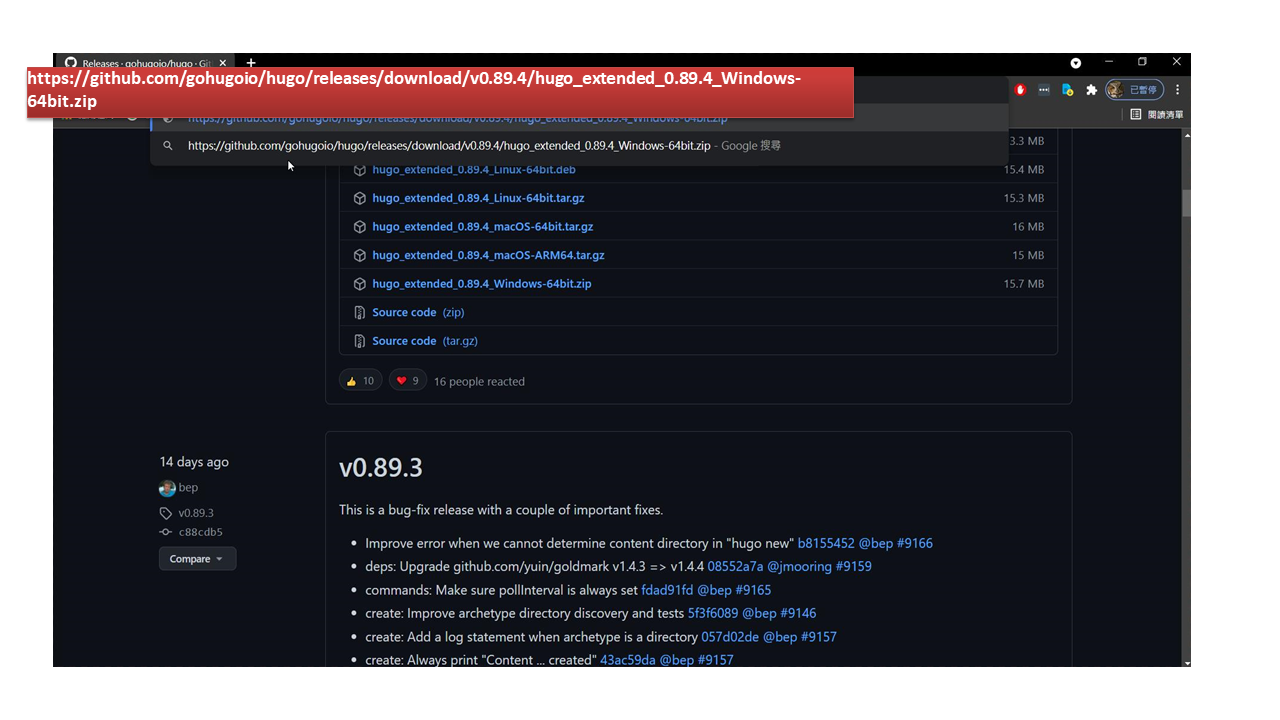
Task: Click the vertical page scrollbar thumb
Action: [1187, 203]
